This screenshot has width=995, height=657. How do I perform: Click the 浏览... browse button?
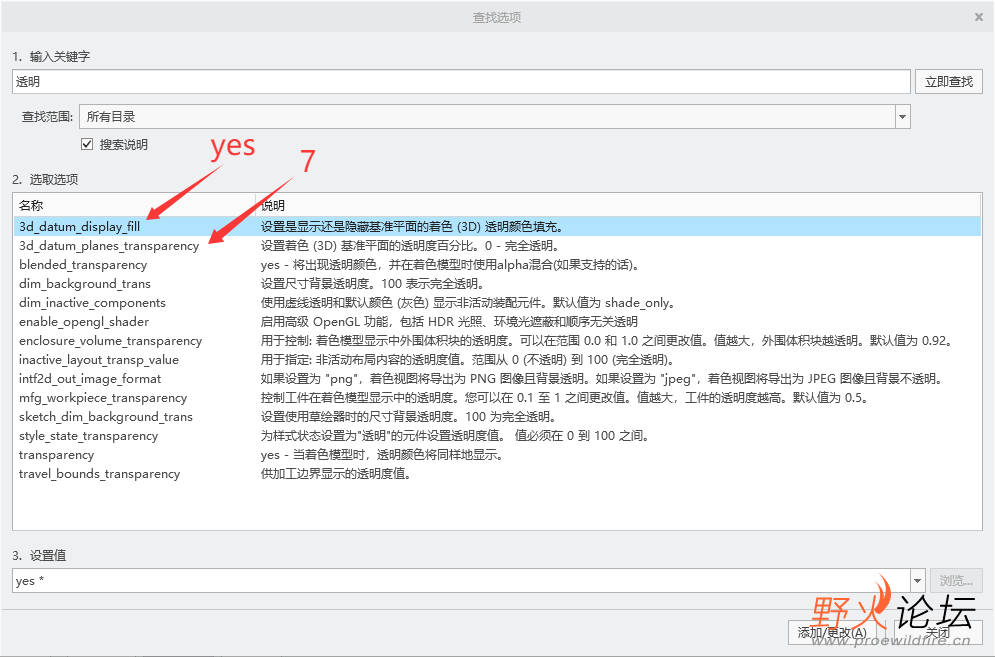(x=956, y=581)
